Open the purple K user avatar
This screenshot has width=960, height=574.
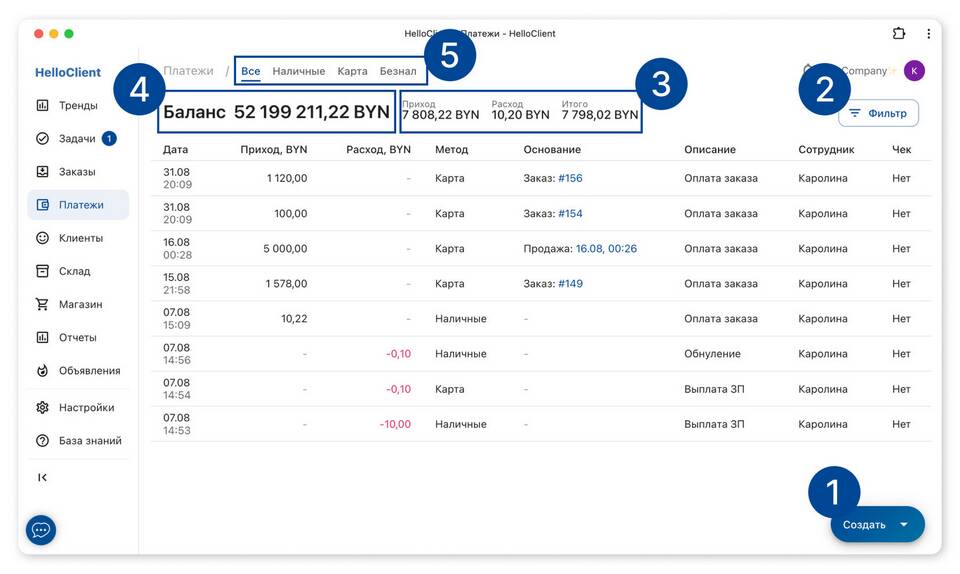coord(914,71)
